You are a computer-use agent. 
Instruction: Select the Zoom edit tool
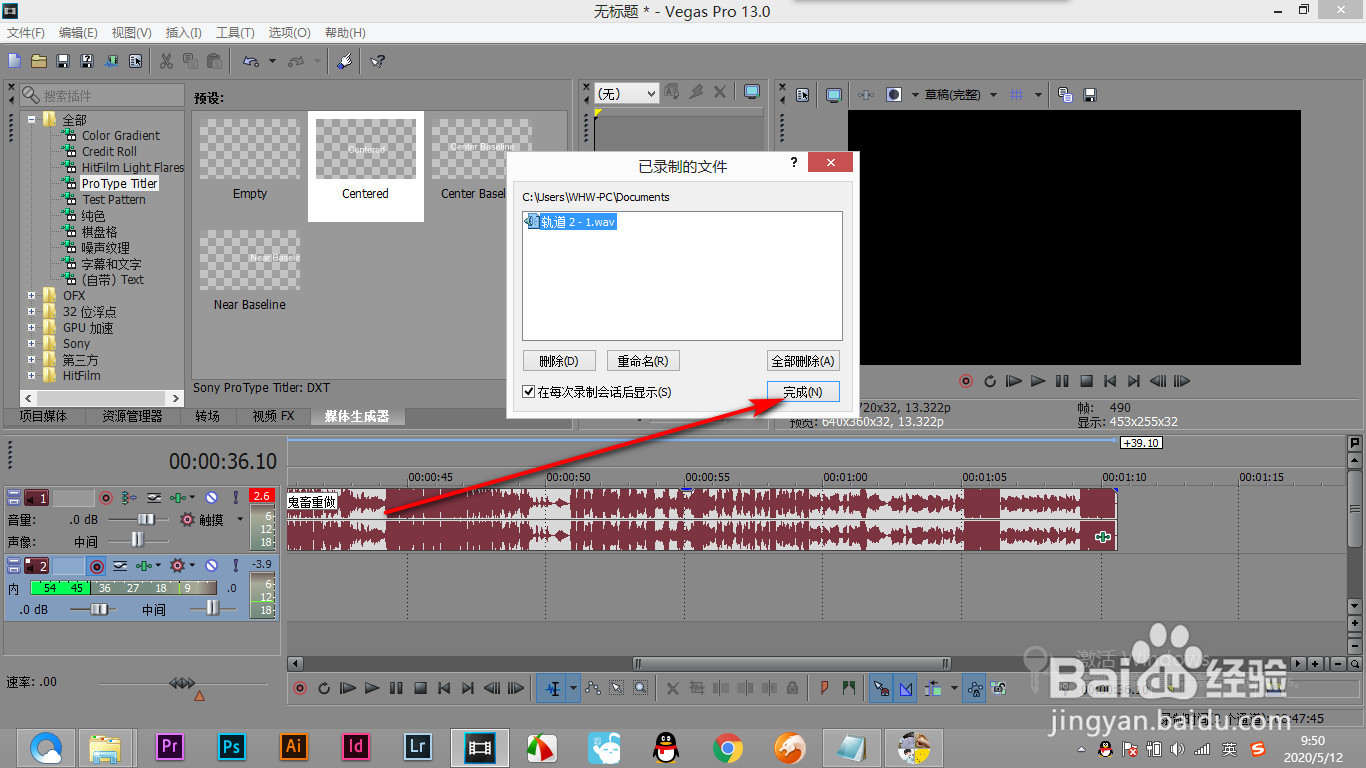pyautogui.click(x=641, y=688)
